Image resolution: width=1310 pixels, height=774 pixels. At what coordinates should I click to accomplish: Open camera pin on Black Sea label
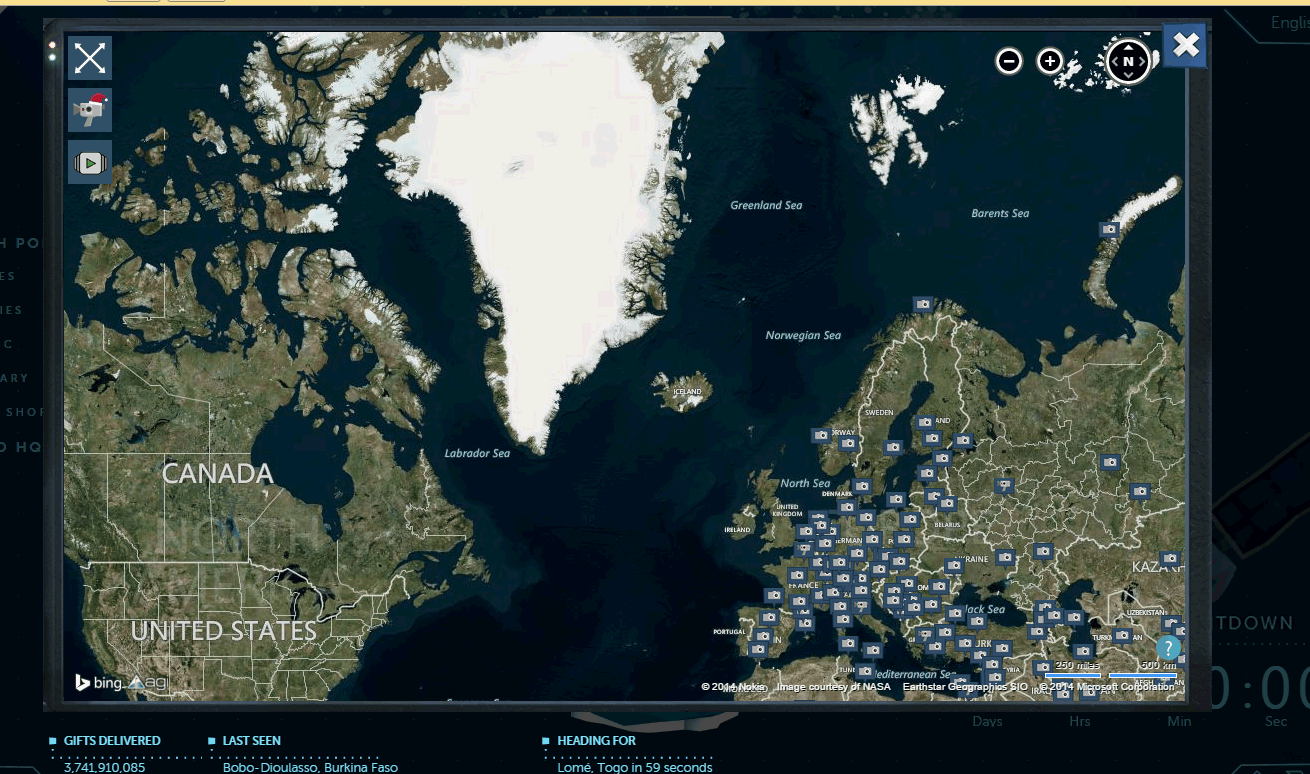click(957, 612)
